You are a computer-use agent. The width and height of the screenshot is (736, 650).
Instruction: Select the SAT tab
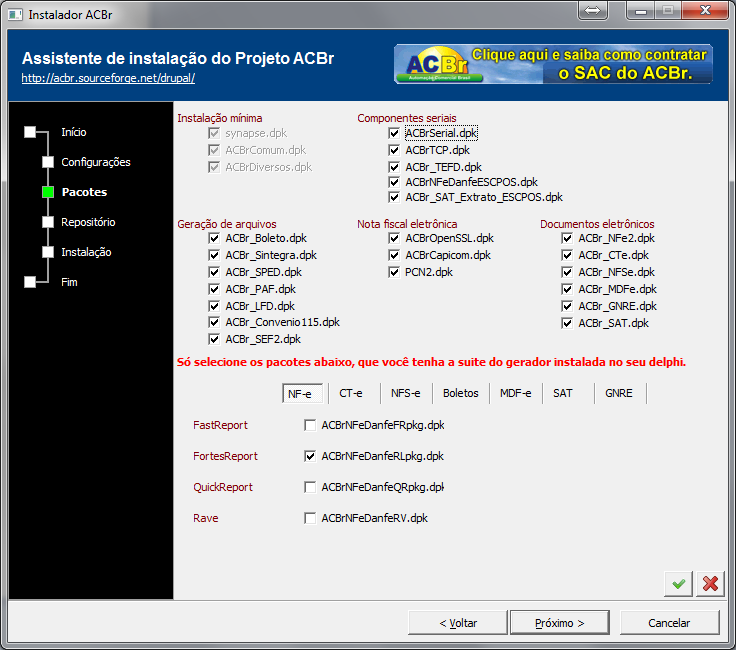coord(562,393)
